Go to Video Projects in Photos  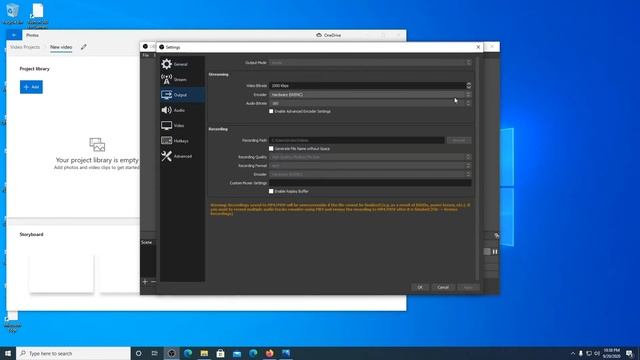25,47
